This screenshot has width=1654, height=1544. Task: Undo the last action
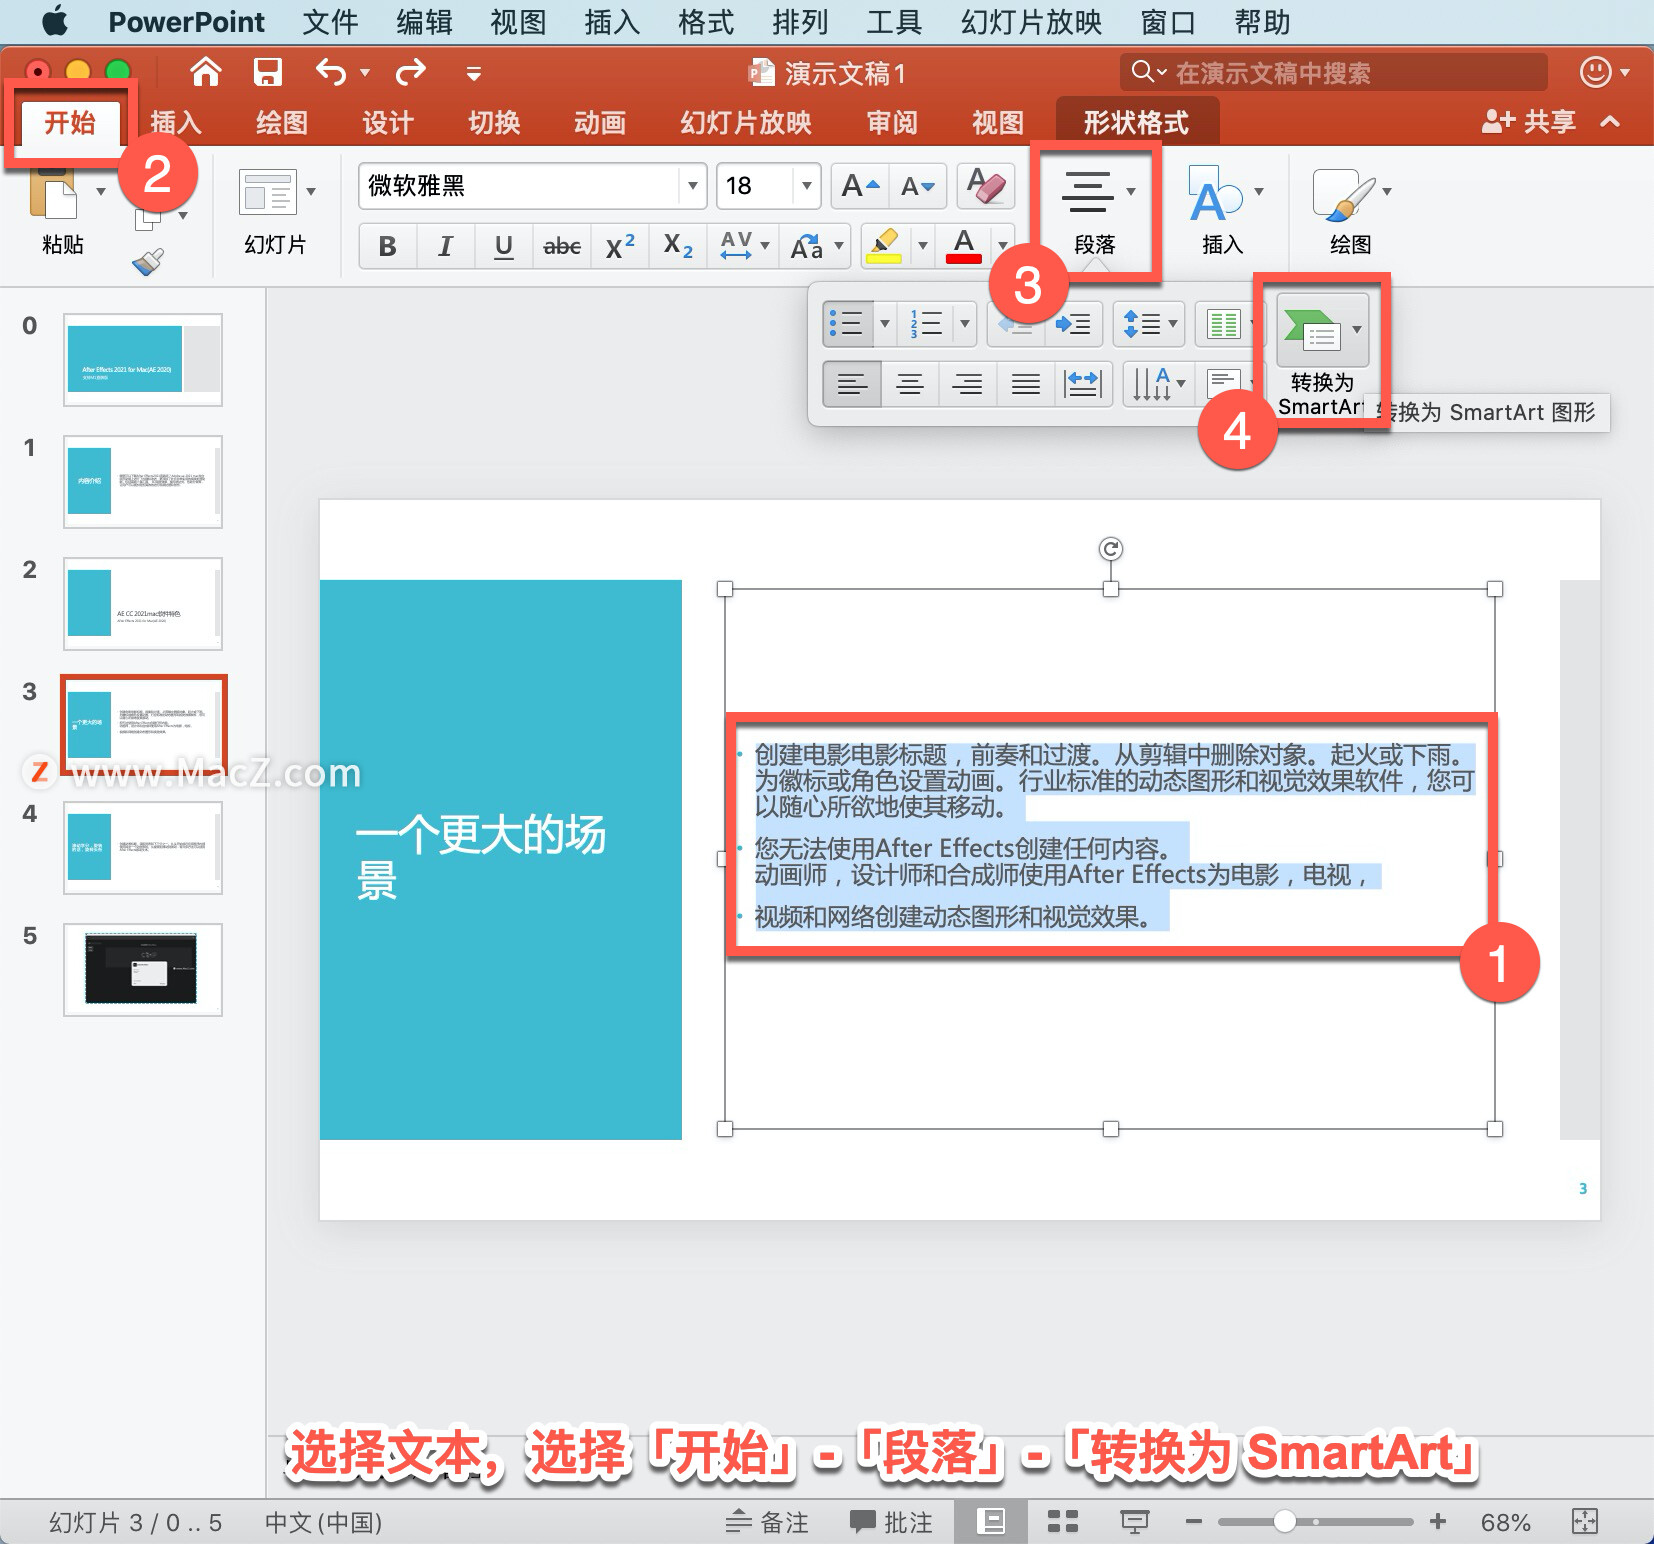pyautogui.click(x=330, y=72)
